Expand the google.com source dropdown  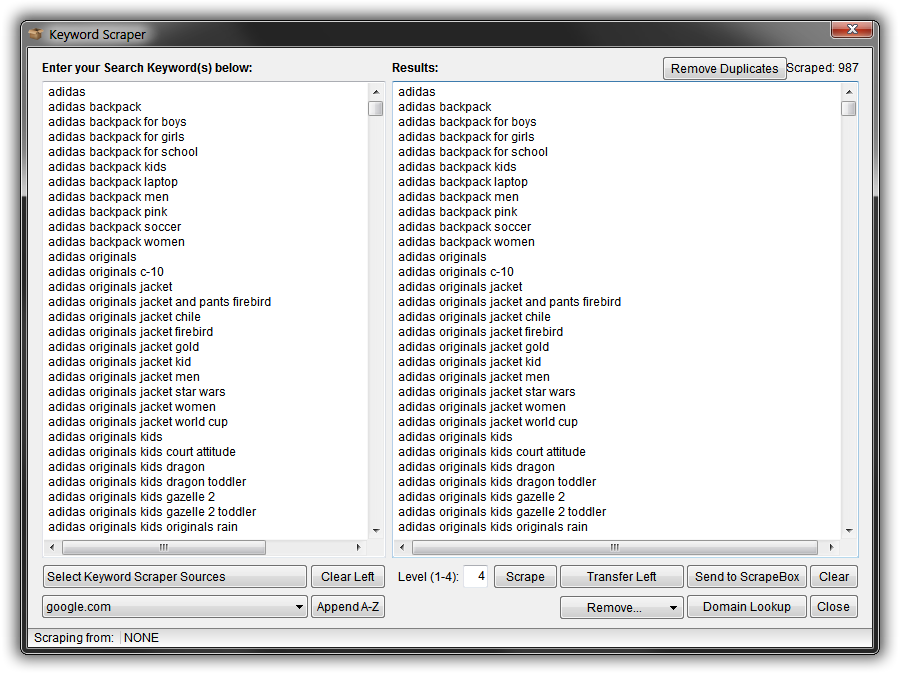point(174,607)
